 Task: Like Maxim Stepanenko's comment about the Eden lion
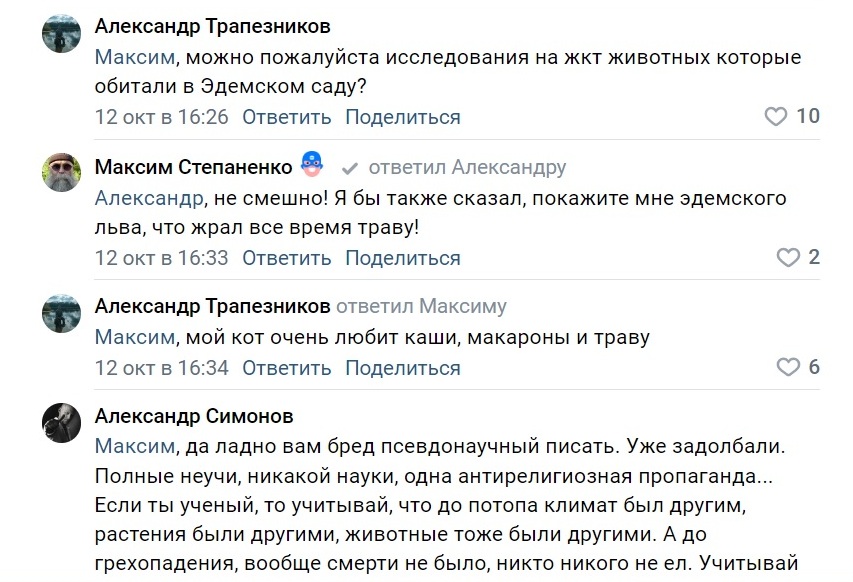789,258
